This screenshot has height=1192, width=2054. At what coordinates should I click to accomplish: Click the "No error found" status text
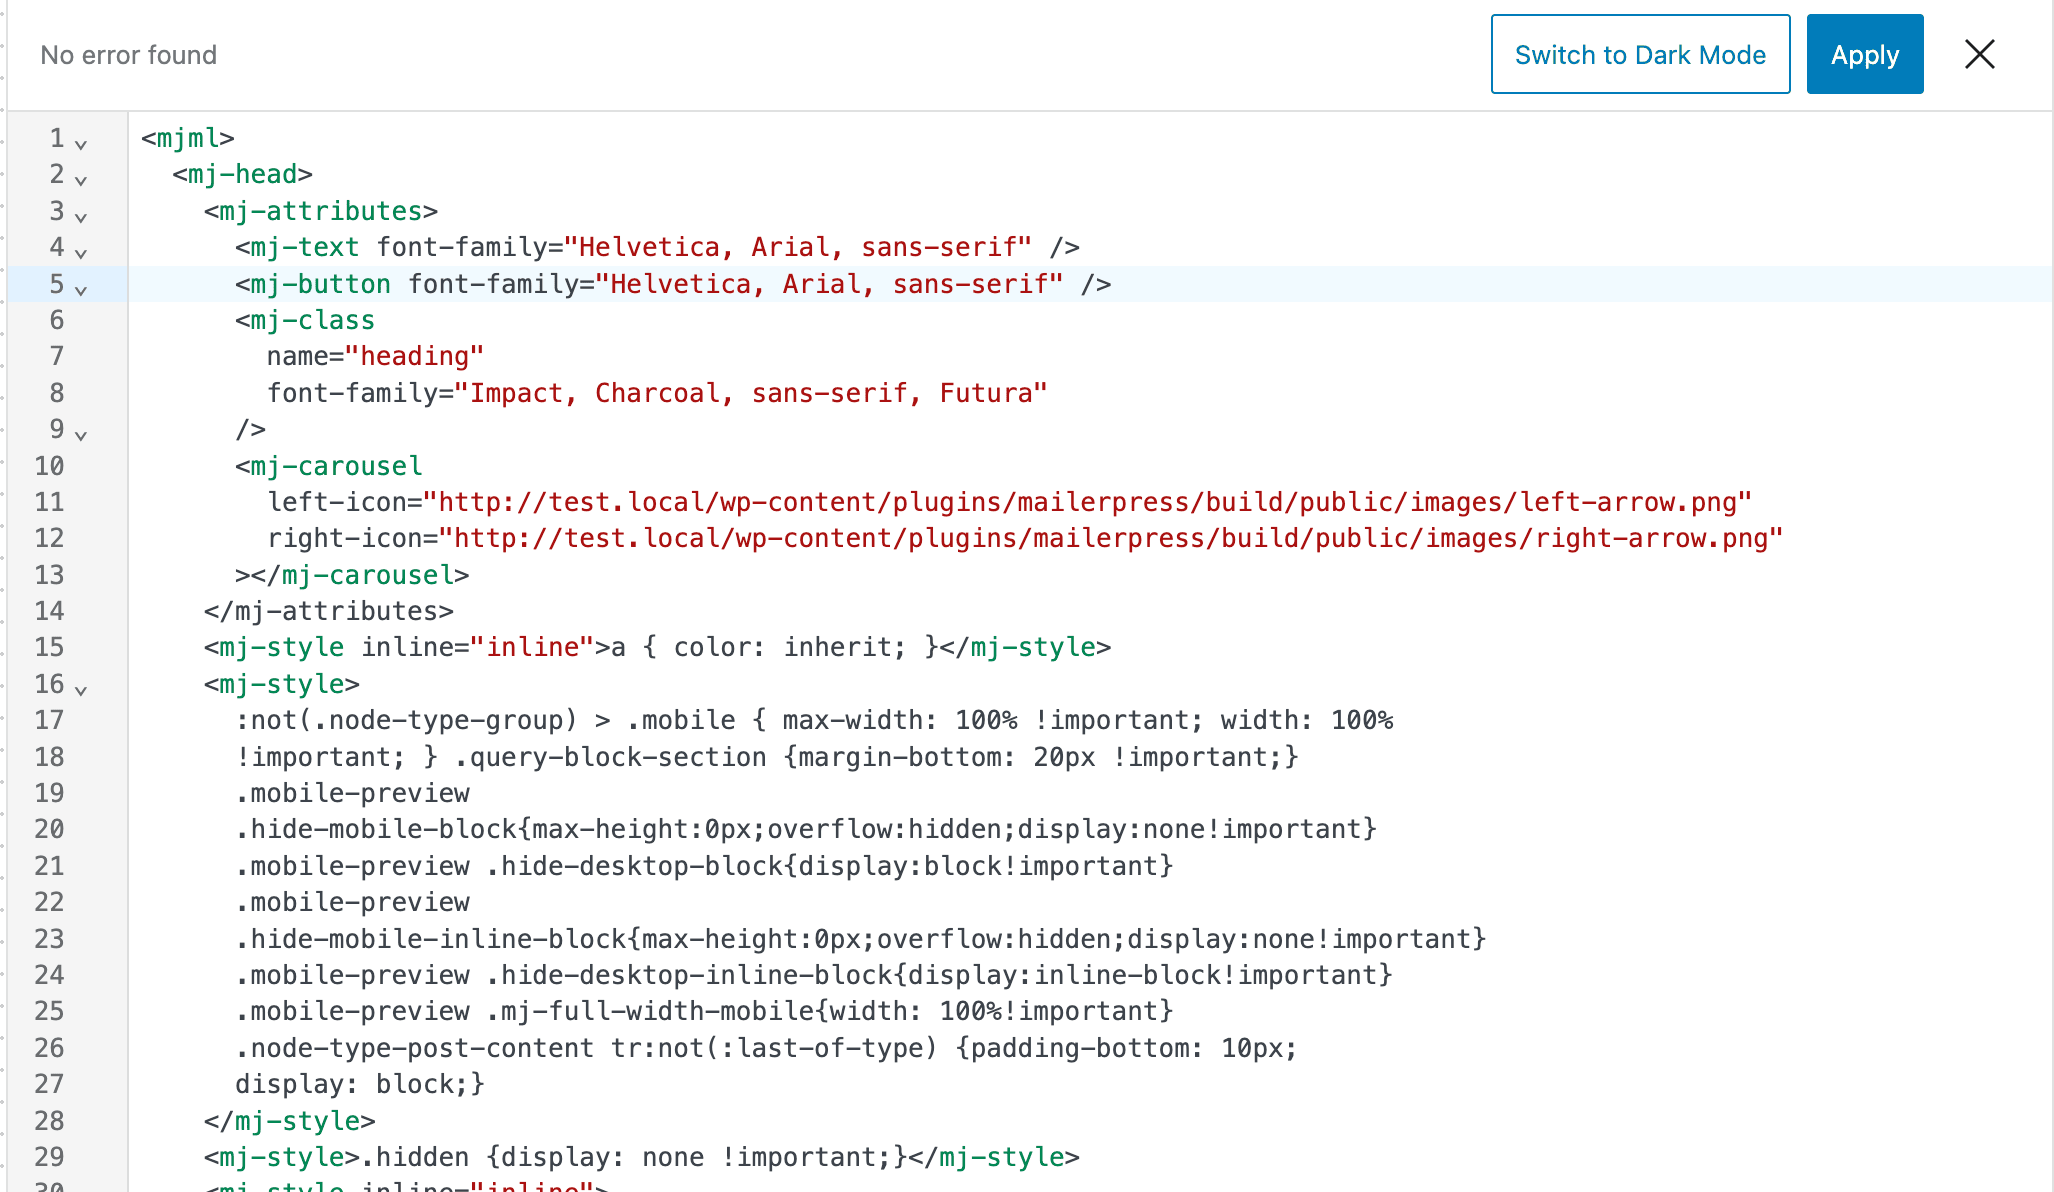coord(128,55)
